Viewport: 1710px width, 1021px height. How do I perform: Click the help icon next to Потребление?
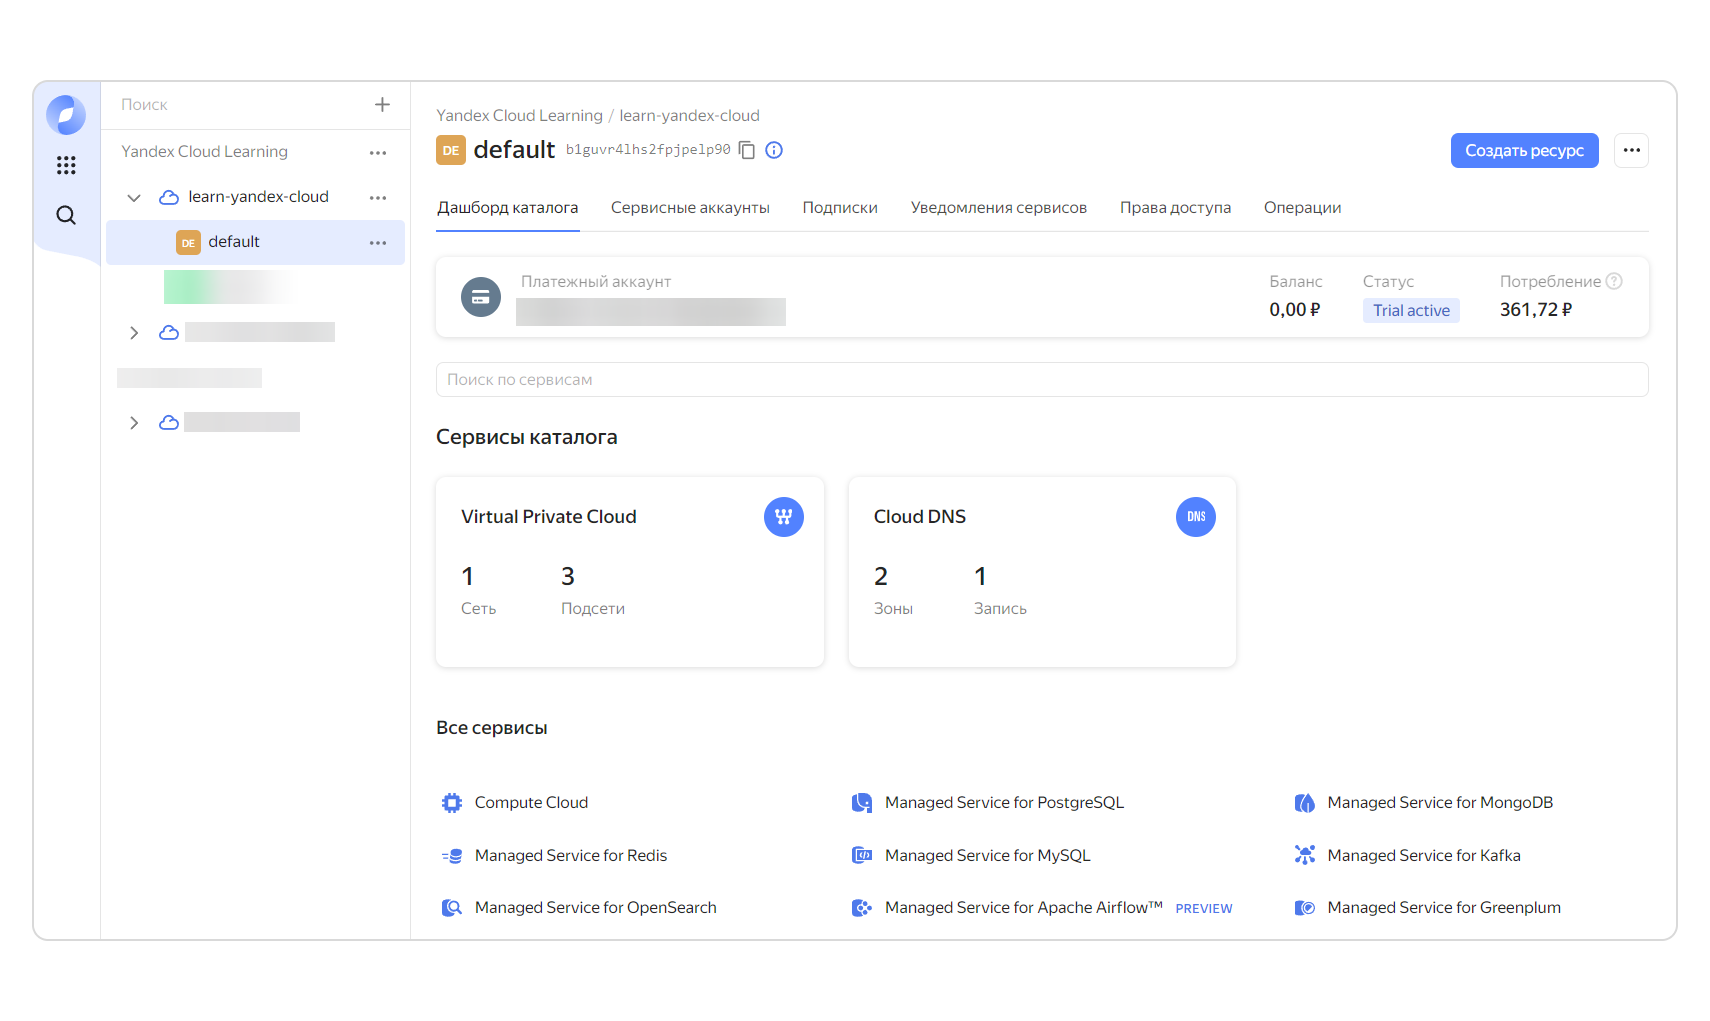1614,281
